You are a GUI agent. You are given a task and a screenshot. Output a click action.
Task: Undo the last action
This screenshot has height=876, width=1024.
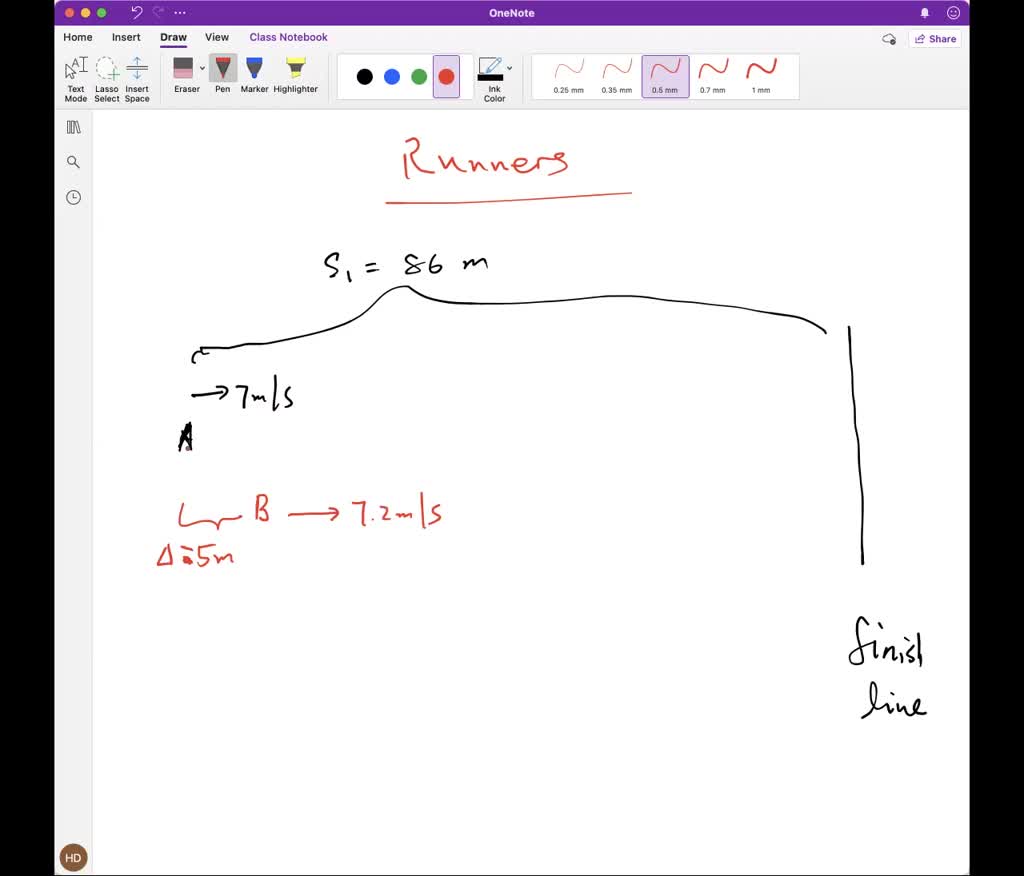[x=136, y=12]
